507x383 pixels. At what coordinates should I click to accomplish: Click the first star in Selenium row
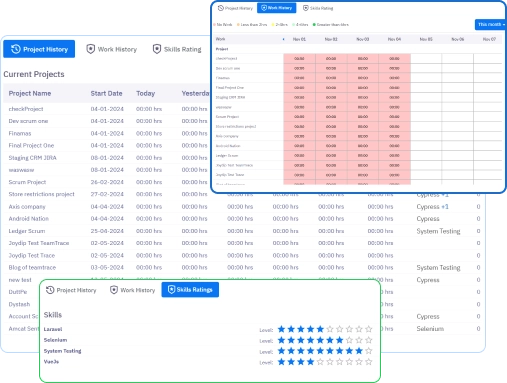(x=281, y=340)
